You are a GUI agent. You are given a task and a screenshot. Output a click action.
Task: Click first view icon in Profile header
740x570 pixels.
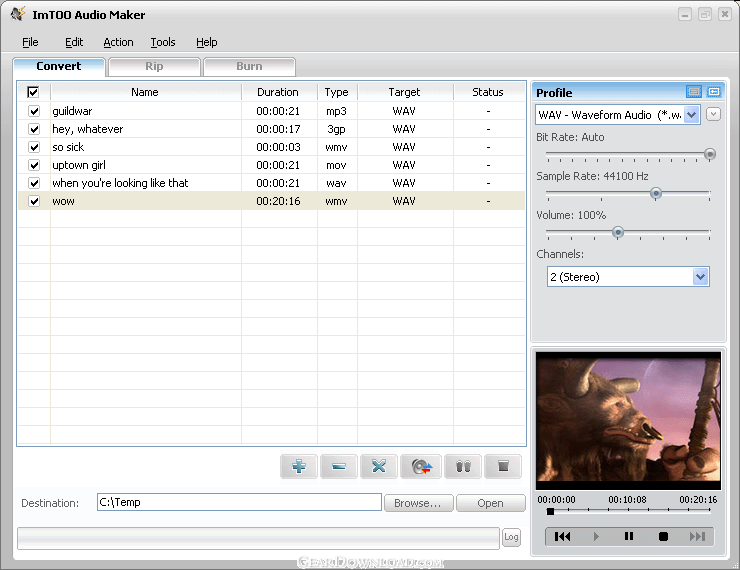coord(694,92)
